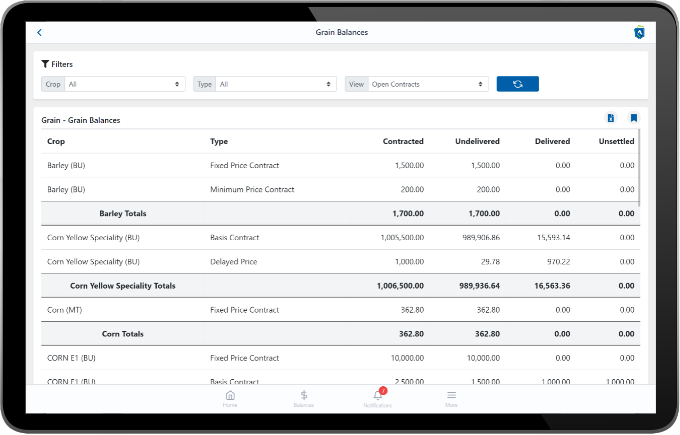Click the Delivered column header

pyautogui.click(x=552, y=141)
